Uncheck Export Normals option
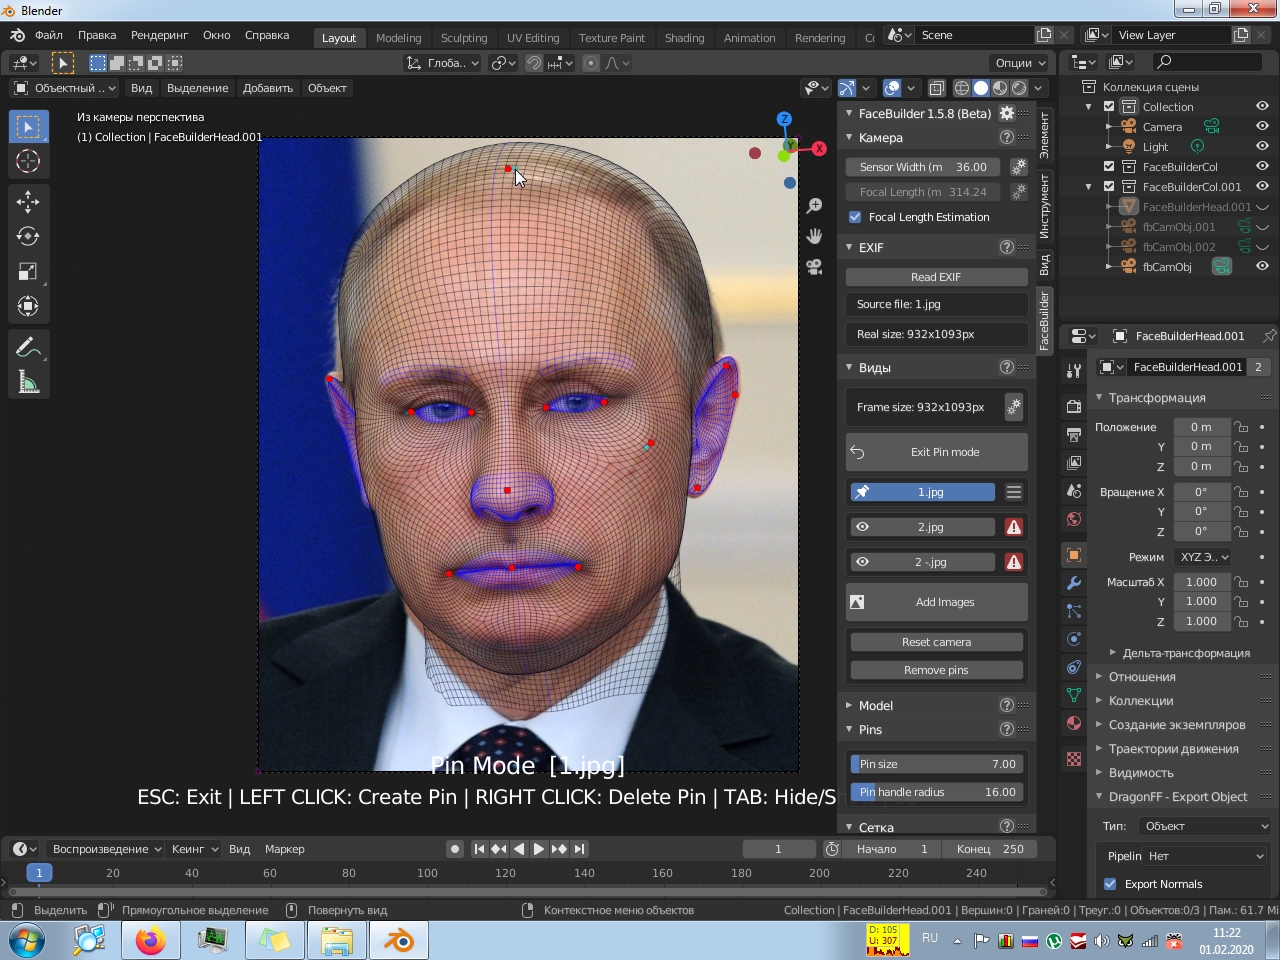1280x960 pixels. [1110, 884]
